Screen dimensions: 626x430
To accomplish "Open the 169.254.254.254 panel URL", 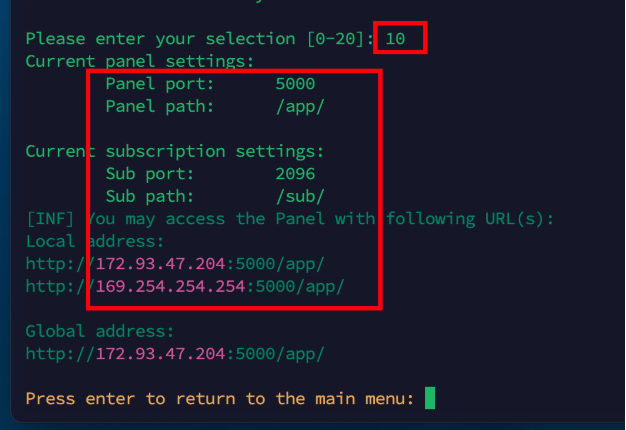I will [185, 286].
